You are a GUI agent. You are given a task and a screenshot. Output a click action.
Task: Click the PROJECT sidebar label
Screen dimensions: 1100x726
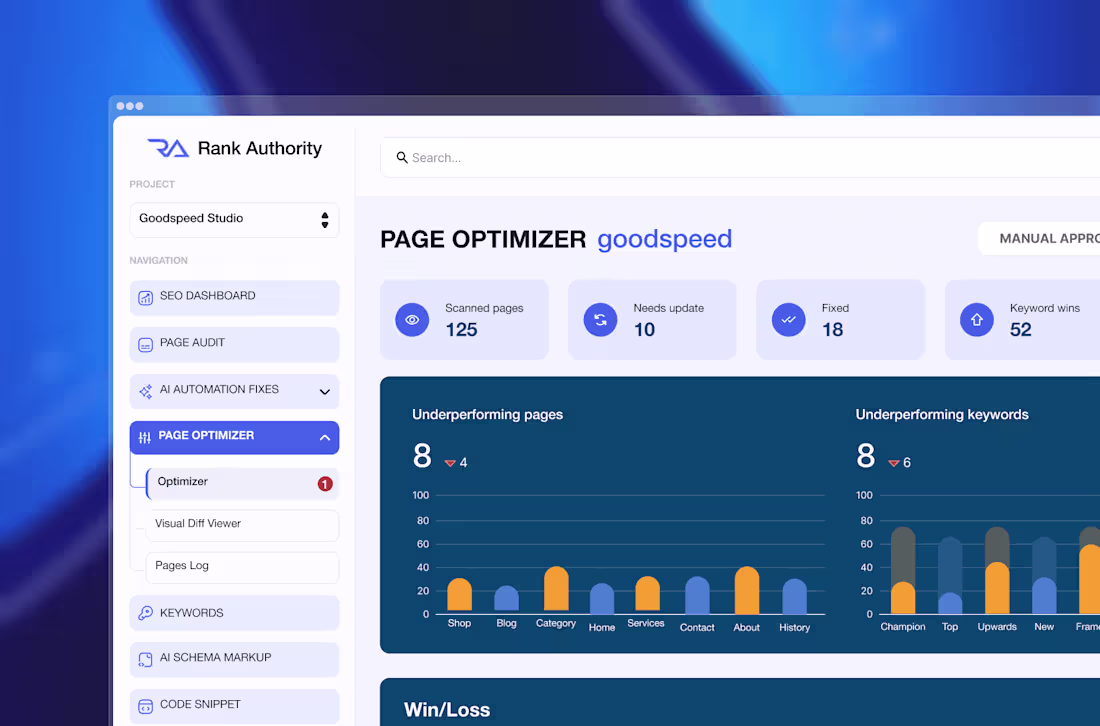click(x=152, y=184)
